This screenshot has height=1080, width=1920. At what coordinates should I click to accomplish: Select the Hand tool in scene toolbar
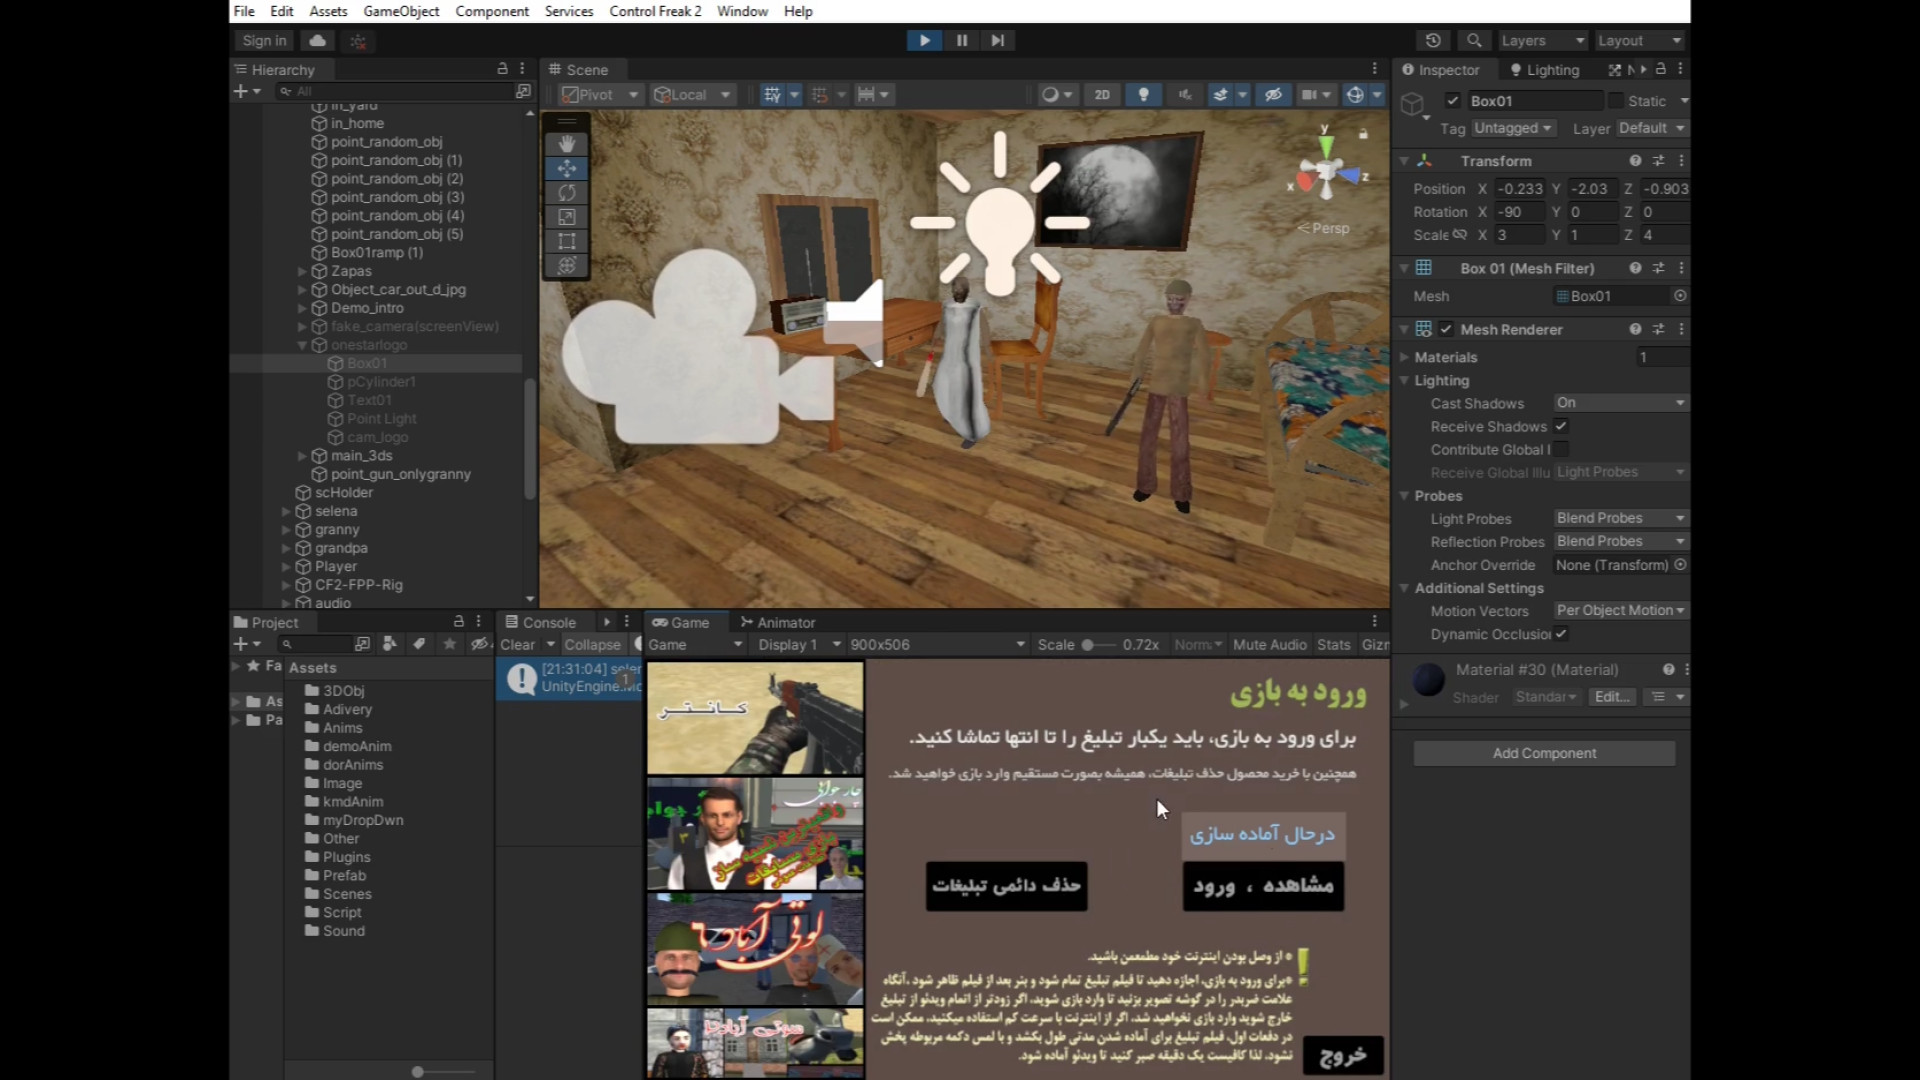(566, 144)
